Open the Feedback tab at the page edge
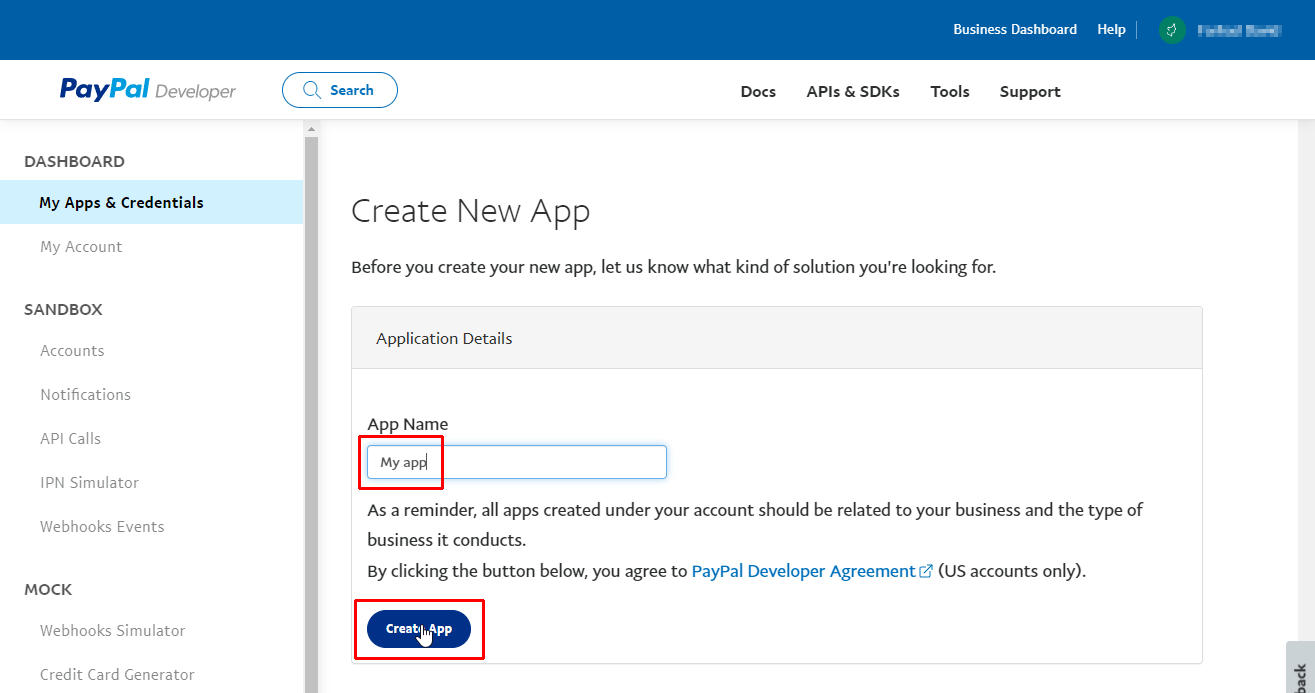 point(1300,668)
